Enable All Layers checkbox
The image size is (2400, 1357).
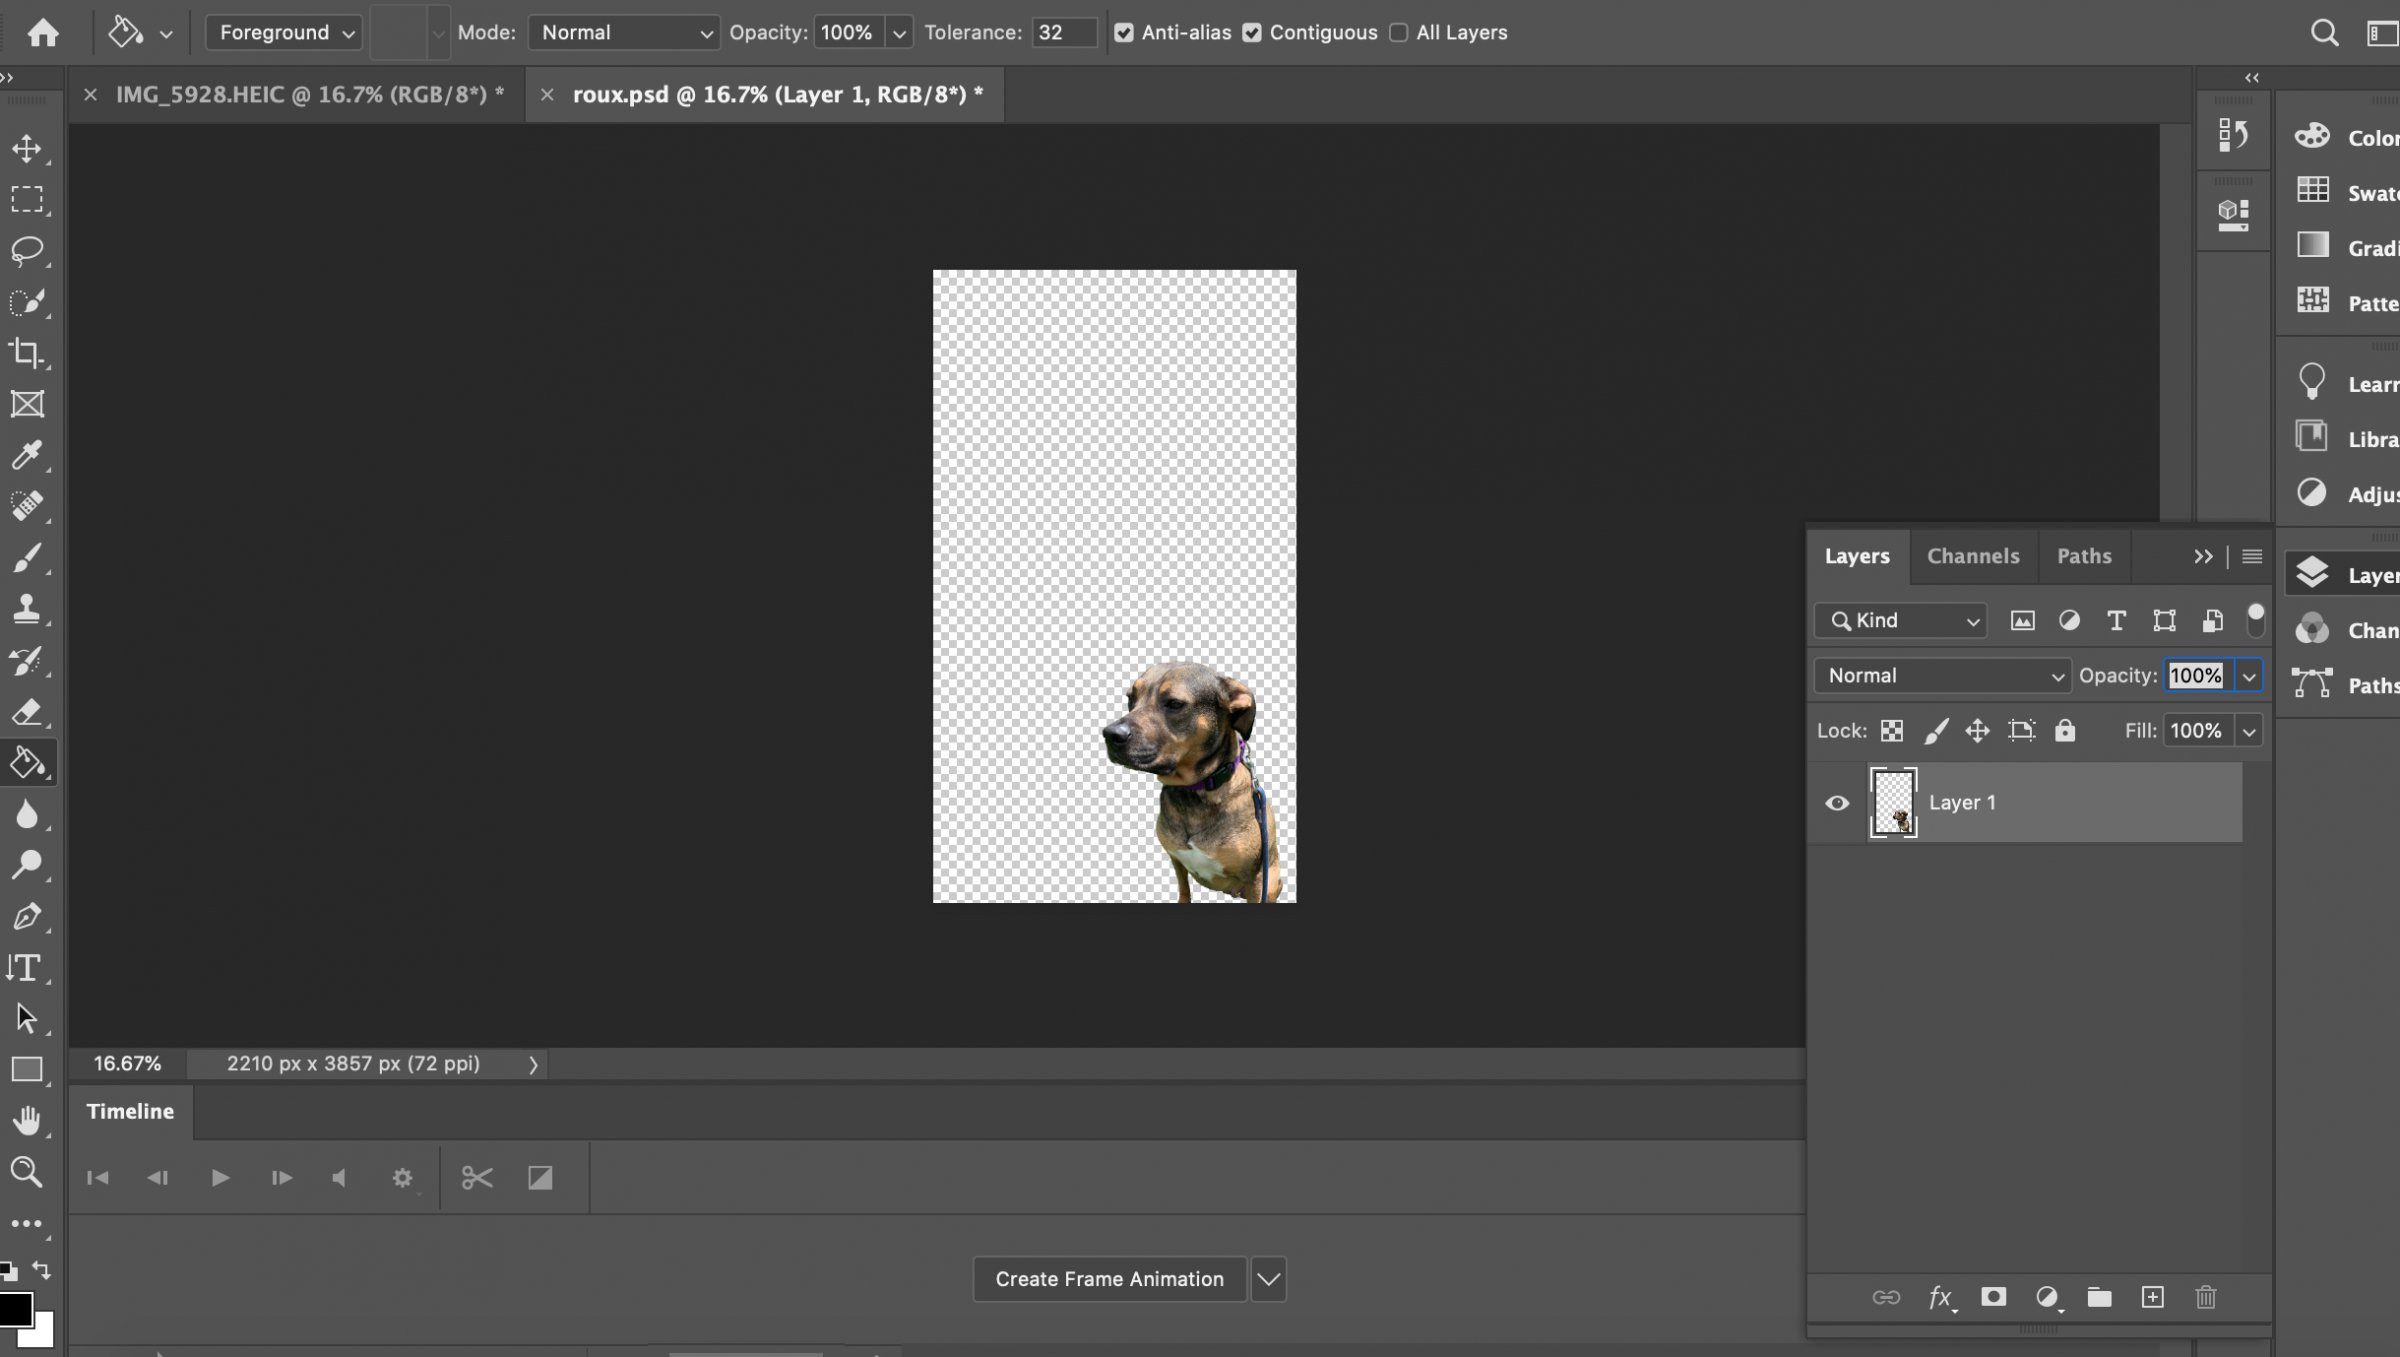1399,33
